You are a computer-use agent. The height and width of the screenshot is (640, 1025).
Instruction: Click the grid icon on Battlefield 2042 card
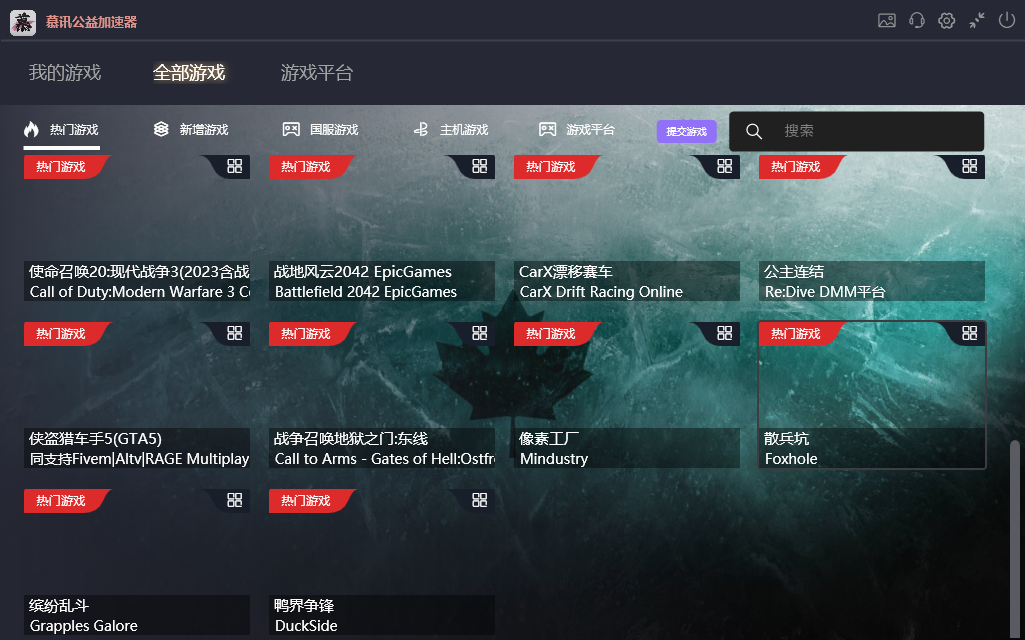(480, 166)
